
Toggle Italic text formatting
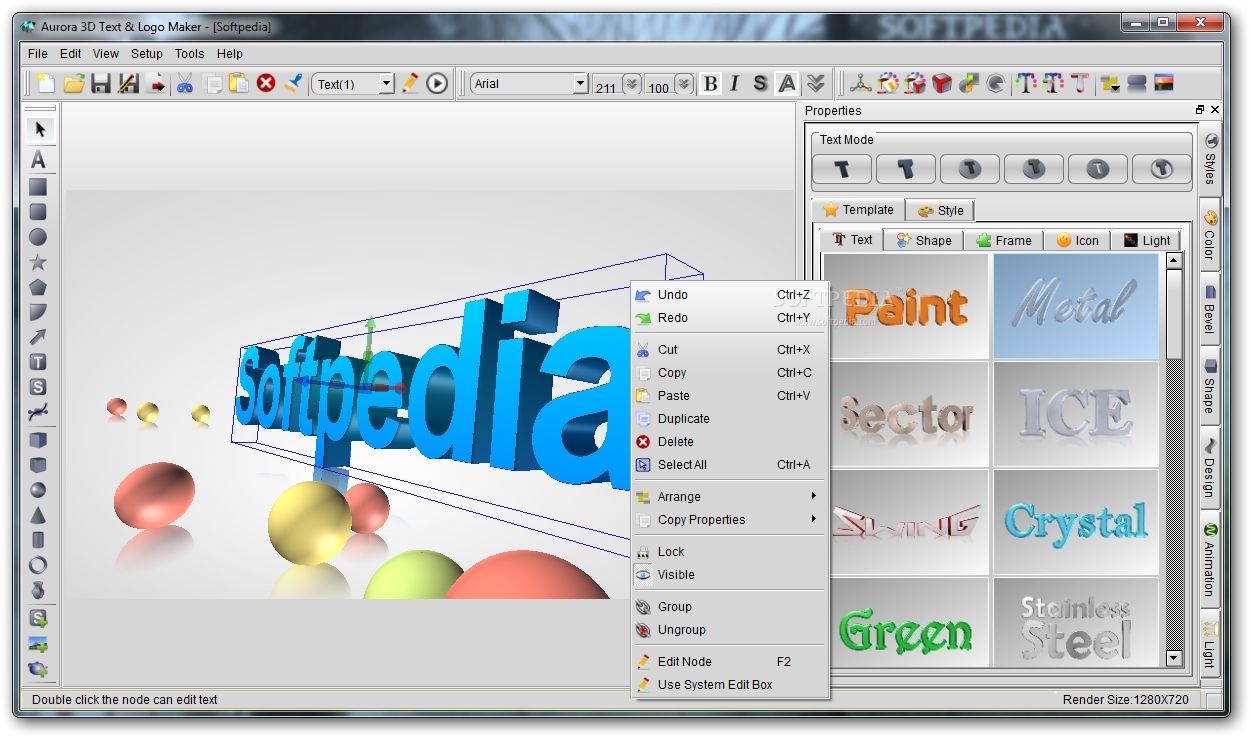pos(735,84)
